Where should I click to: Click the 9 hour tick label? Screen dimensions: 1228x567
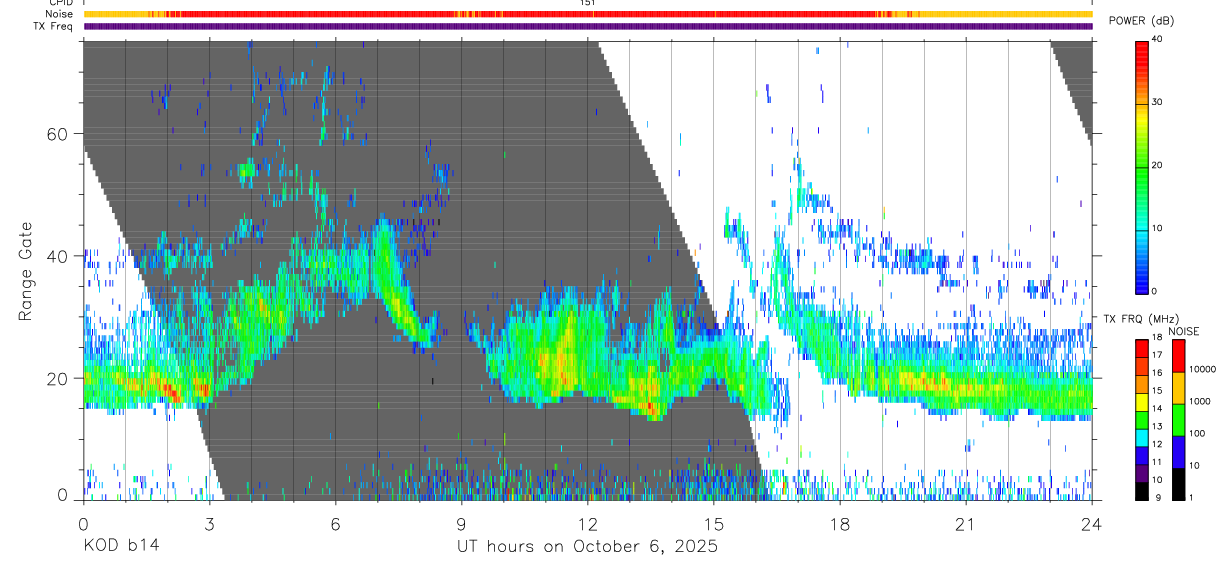tap(462, 524)
